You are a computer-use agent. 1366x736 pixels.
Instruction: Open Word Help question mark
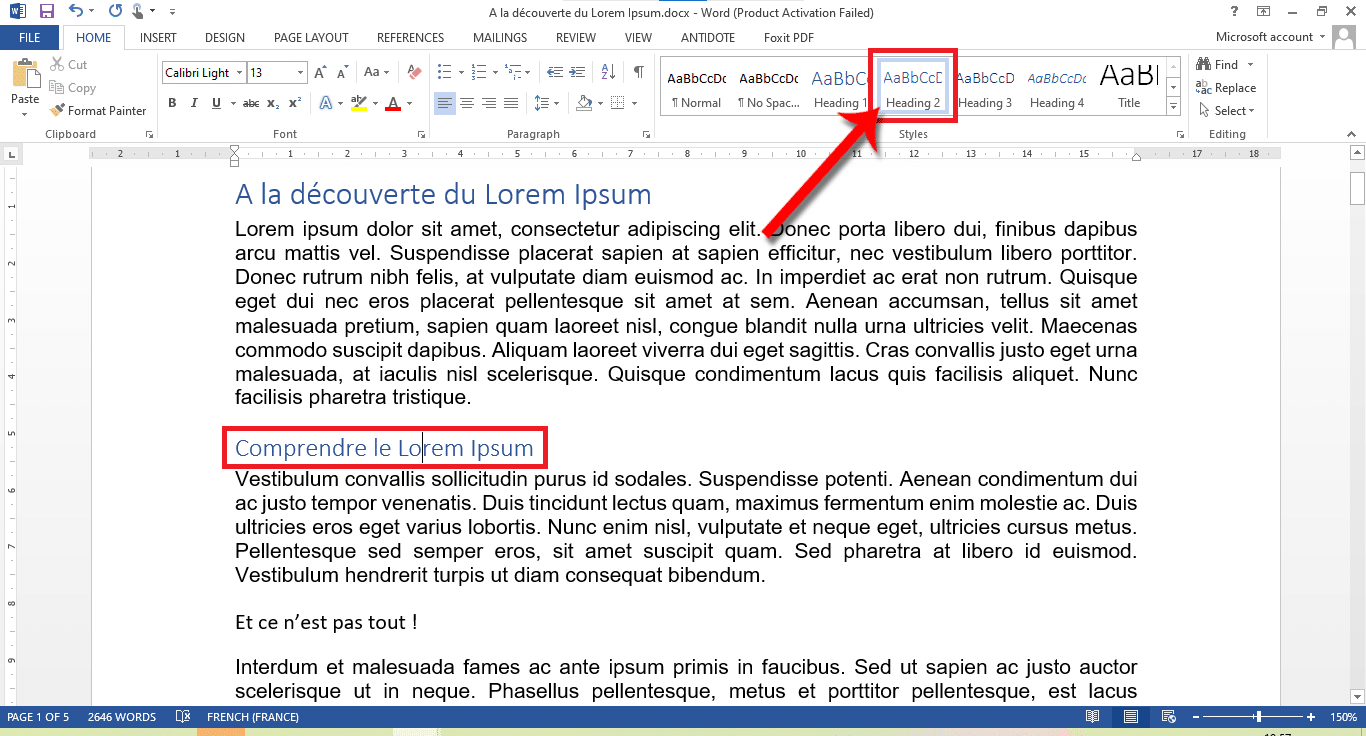[x=1235, y=12]
